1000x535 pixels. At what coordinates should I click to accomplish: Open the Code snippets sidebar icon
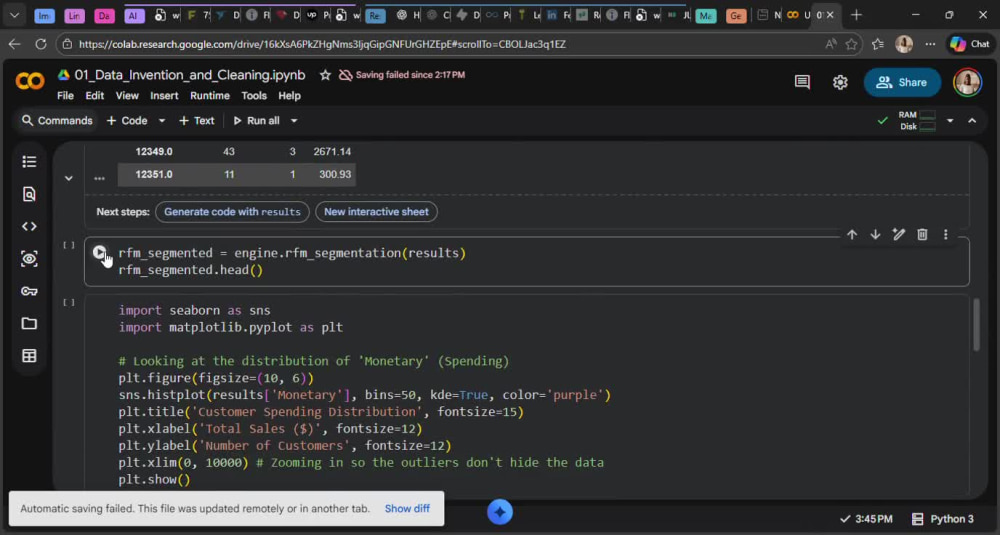pyautogui.click(x=29, y=226)
